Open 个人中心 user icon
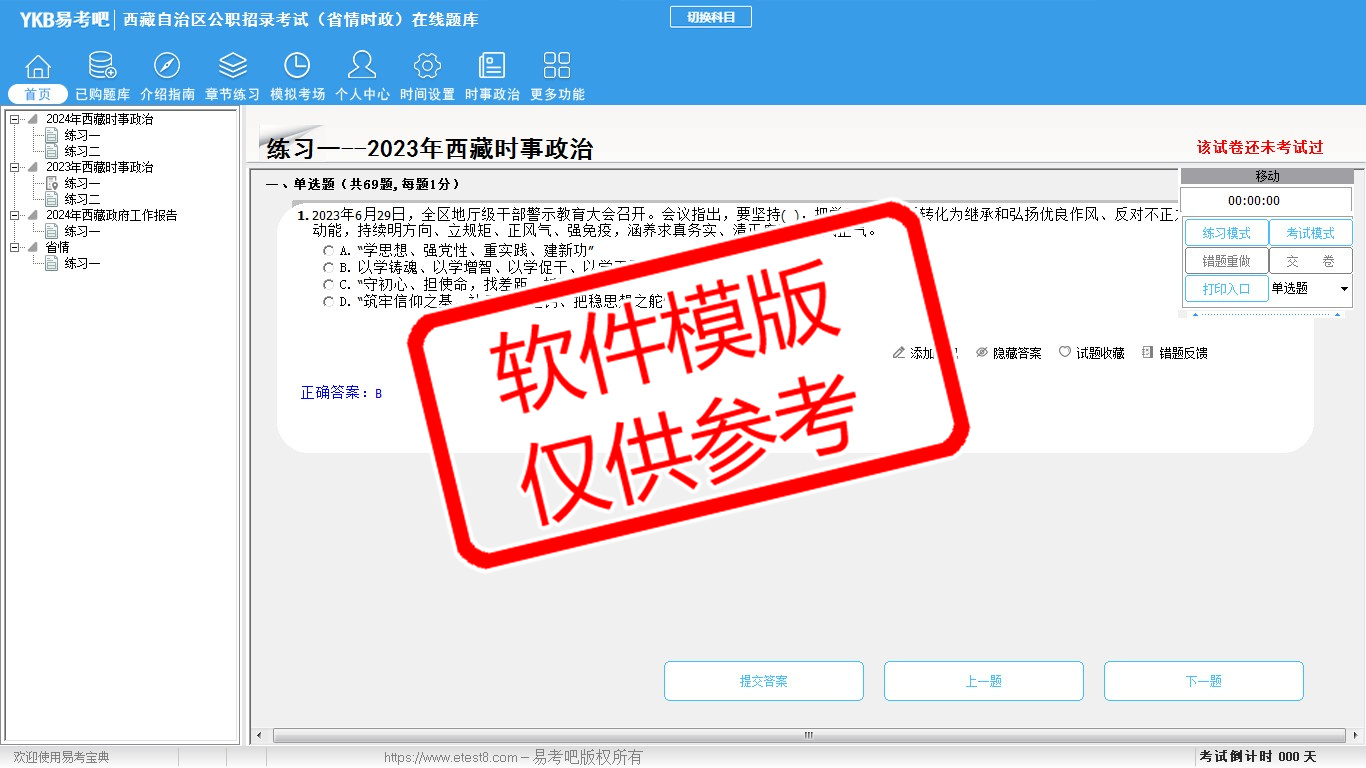1366x768 pixels. pyautogui.click(x=362, y=66)
